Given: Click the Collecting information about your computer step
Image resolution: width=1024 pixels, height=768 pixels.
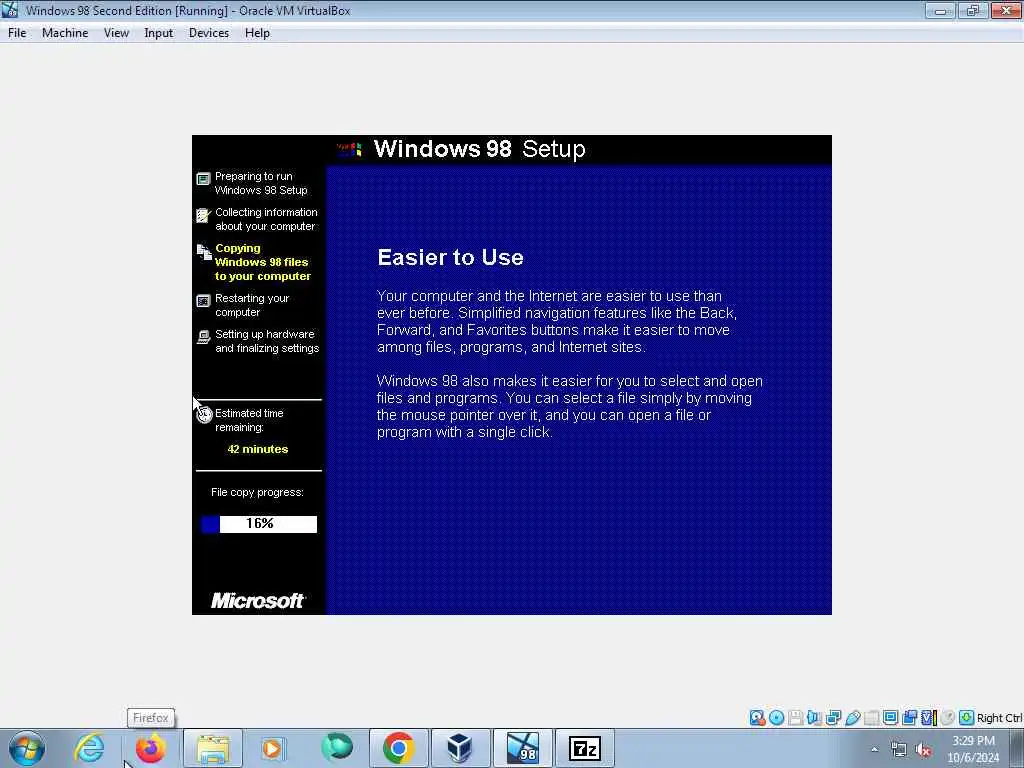Looking at the screenshot, I should [x=266, y=219].
